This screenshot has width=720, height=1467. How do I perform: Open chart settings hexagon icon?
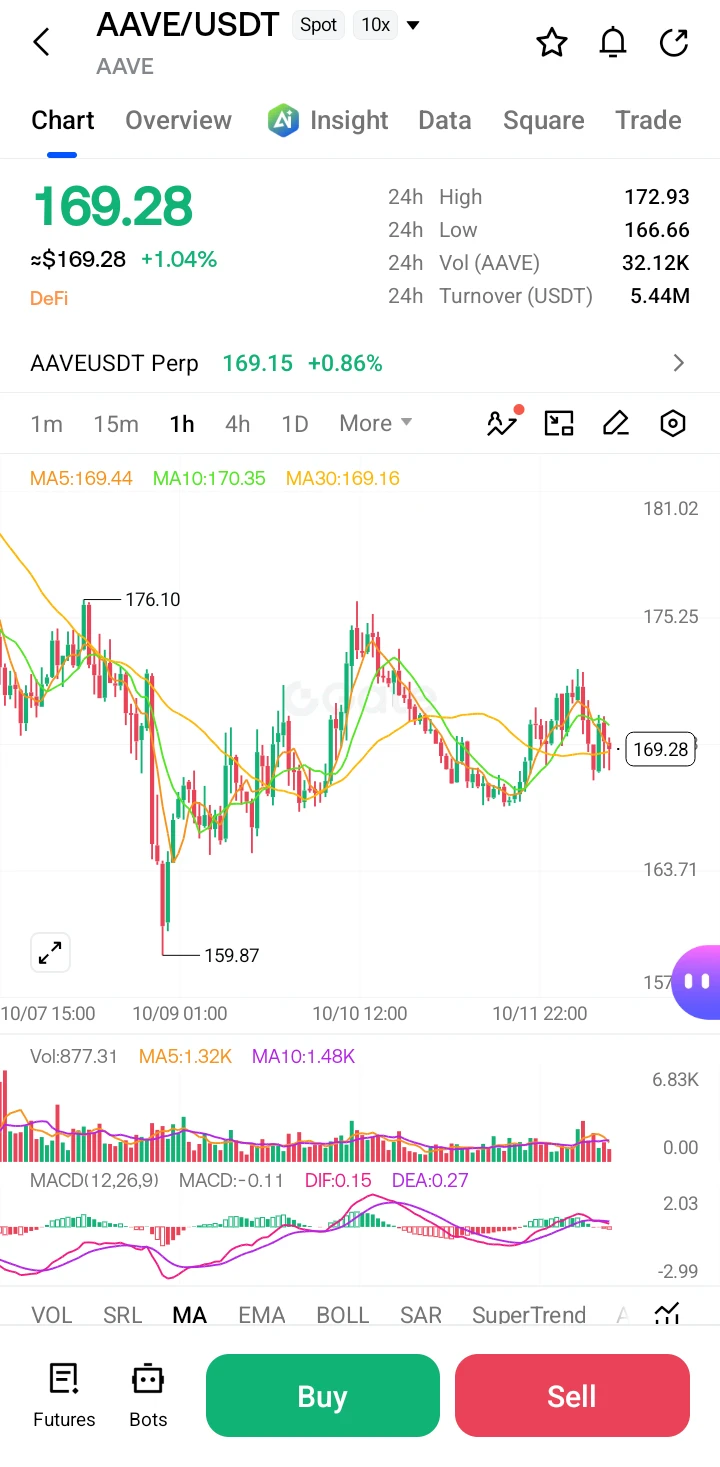(673, 423)
